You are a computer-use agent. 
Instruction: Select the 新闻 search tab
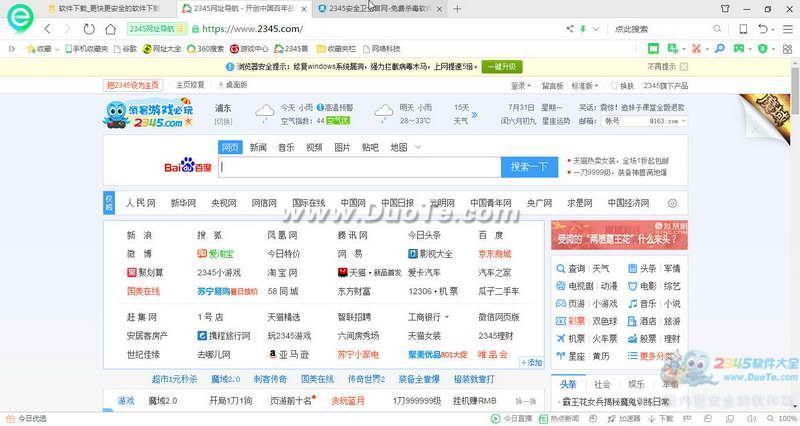(258, 147)
